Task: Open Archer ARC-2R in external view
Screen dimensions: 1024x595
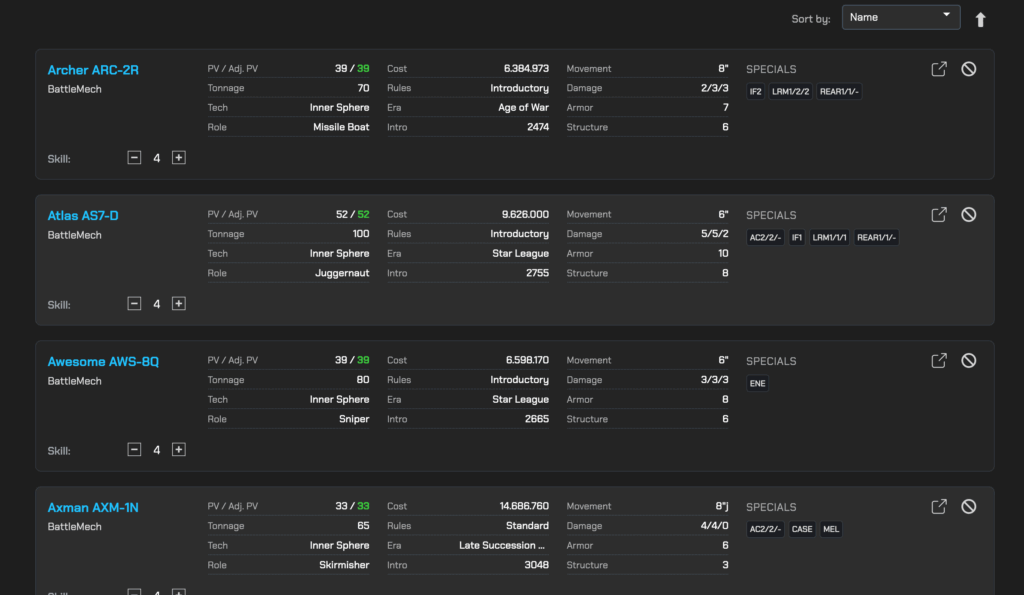Action: [x=939, y=69]
